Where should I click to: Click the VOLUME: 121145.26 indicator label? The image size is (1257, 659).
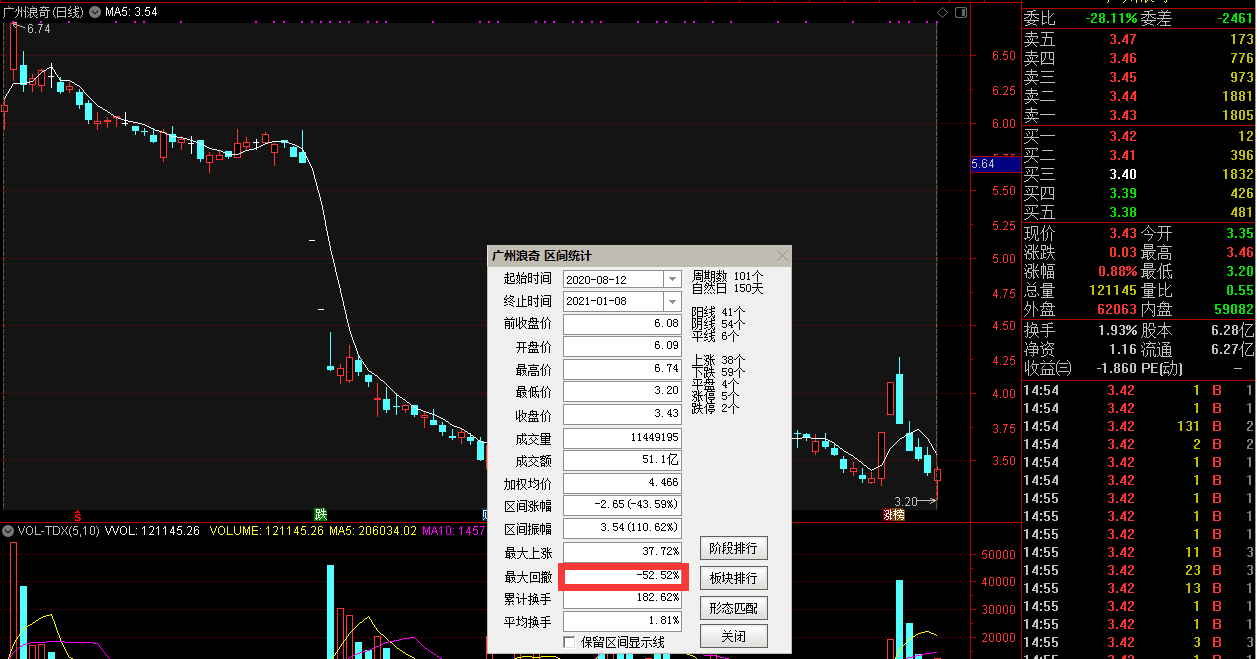(x=265, y=530)
